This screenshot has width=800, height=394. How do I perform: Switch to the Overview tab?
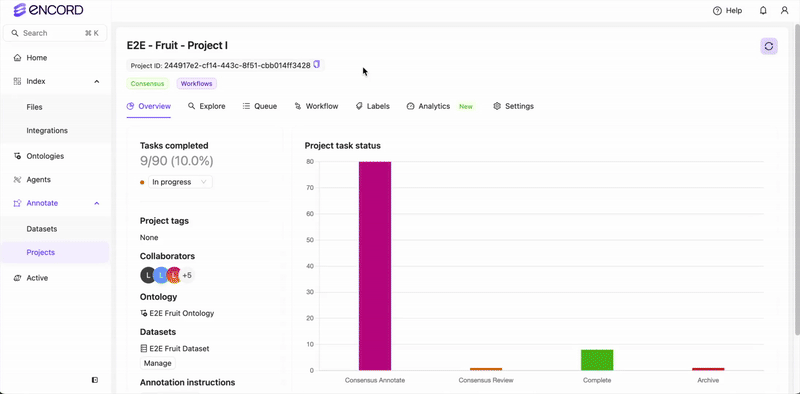148,106
